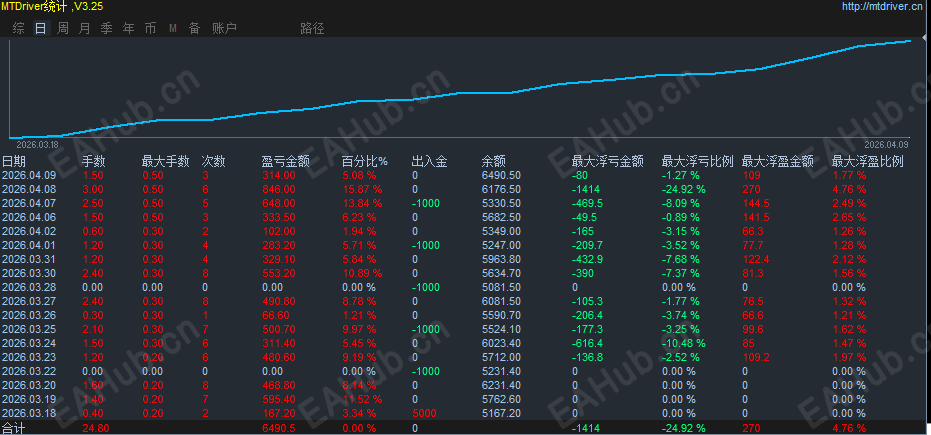Click the 最大浮亏金额 column header
This screenshot has width=931, height=435.
tap(607, 161)
